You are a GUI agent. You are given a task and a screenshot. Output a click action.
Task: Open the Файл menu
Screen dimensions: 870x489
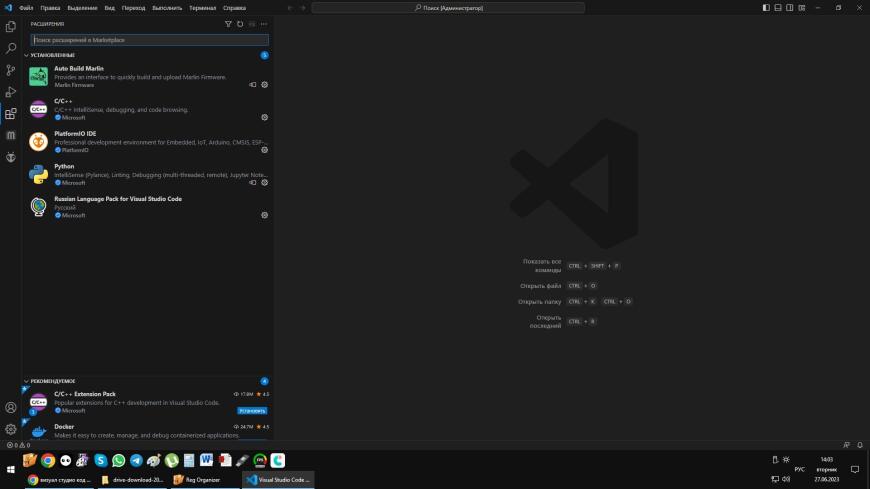[x=26, y=8]
